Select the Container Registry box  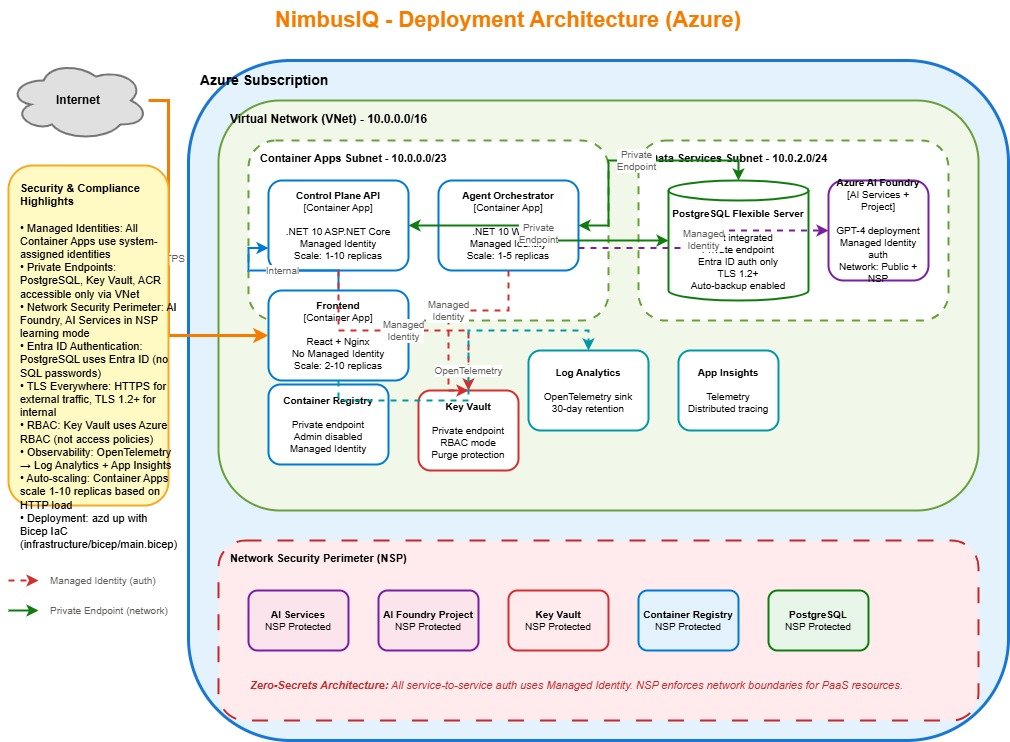click(x=328, y=425)
